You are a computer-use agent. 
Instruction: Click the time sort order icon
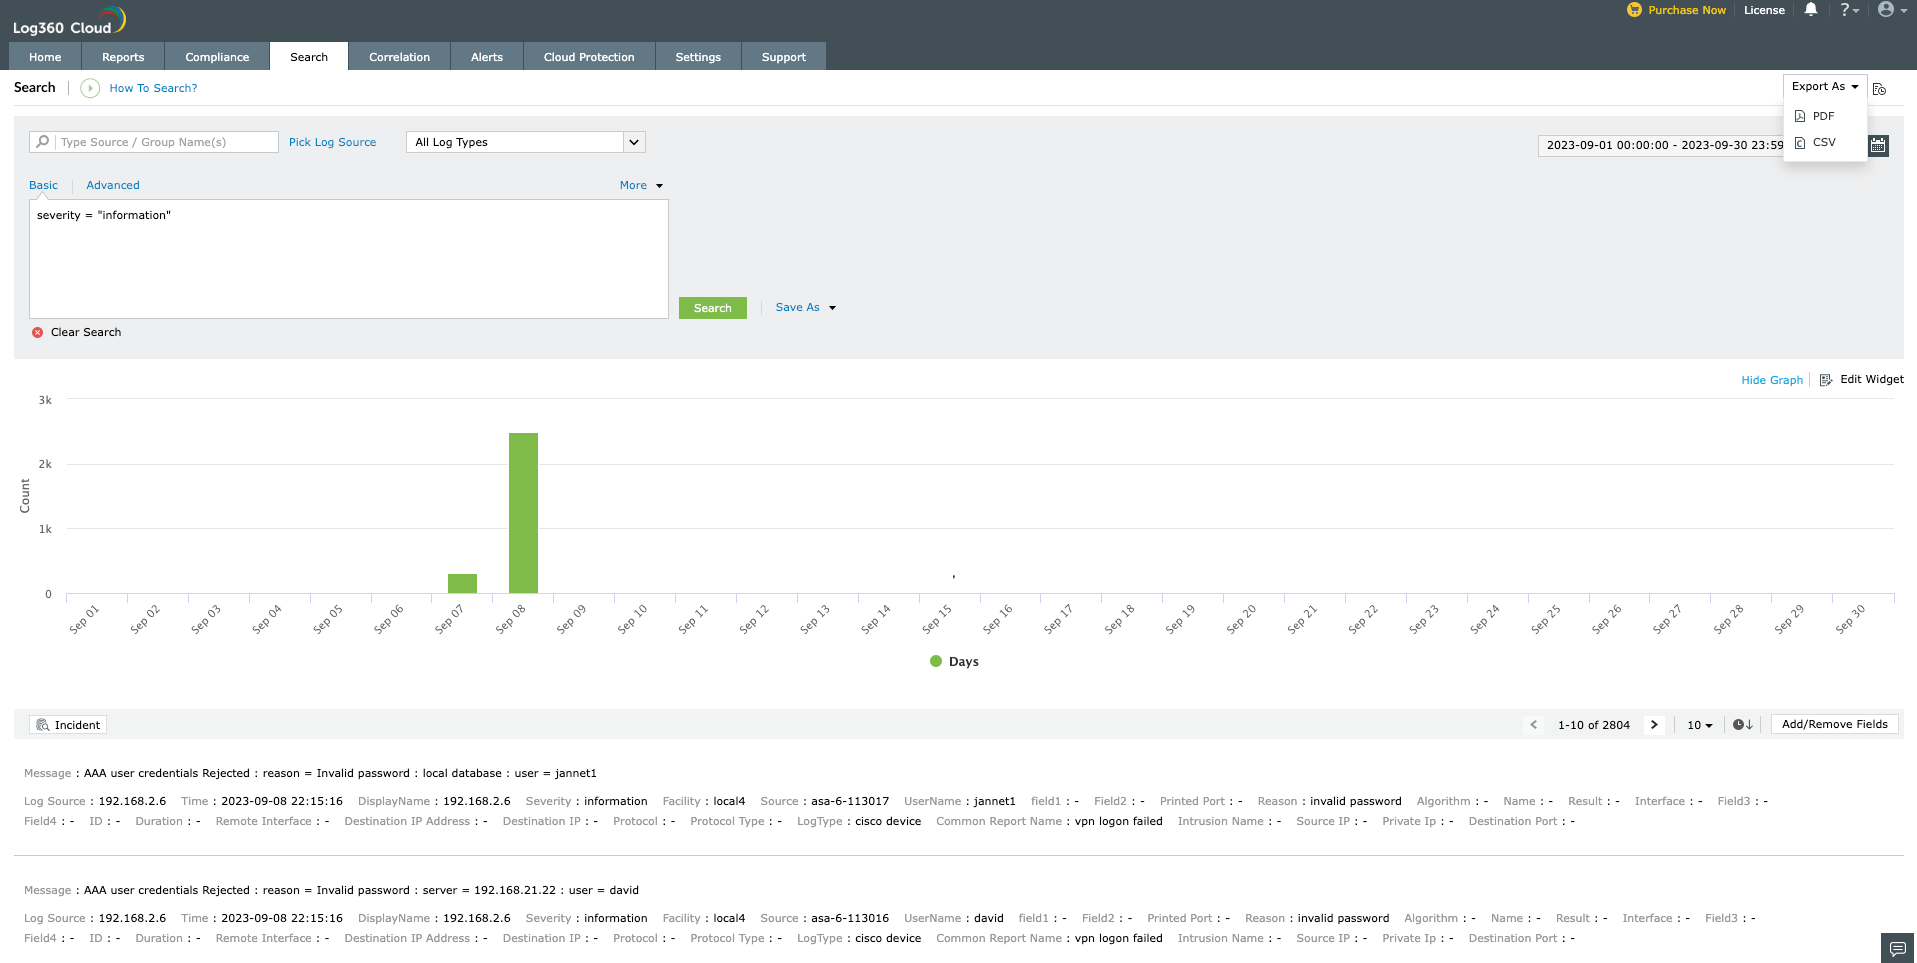point(1742,725)
